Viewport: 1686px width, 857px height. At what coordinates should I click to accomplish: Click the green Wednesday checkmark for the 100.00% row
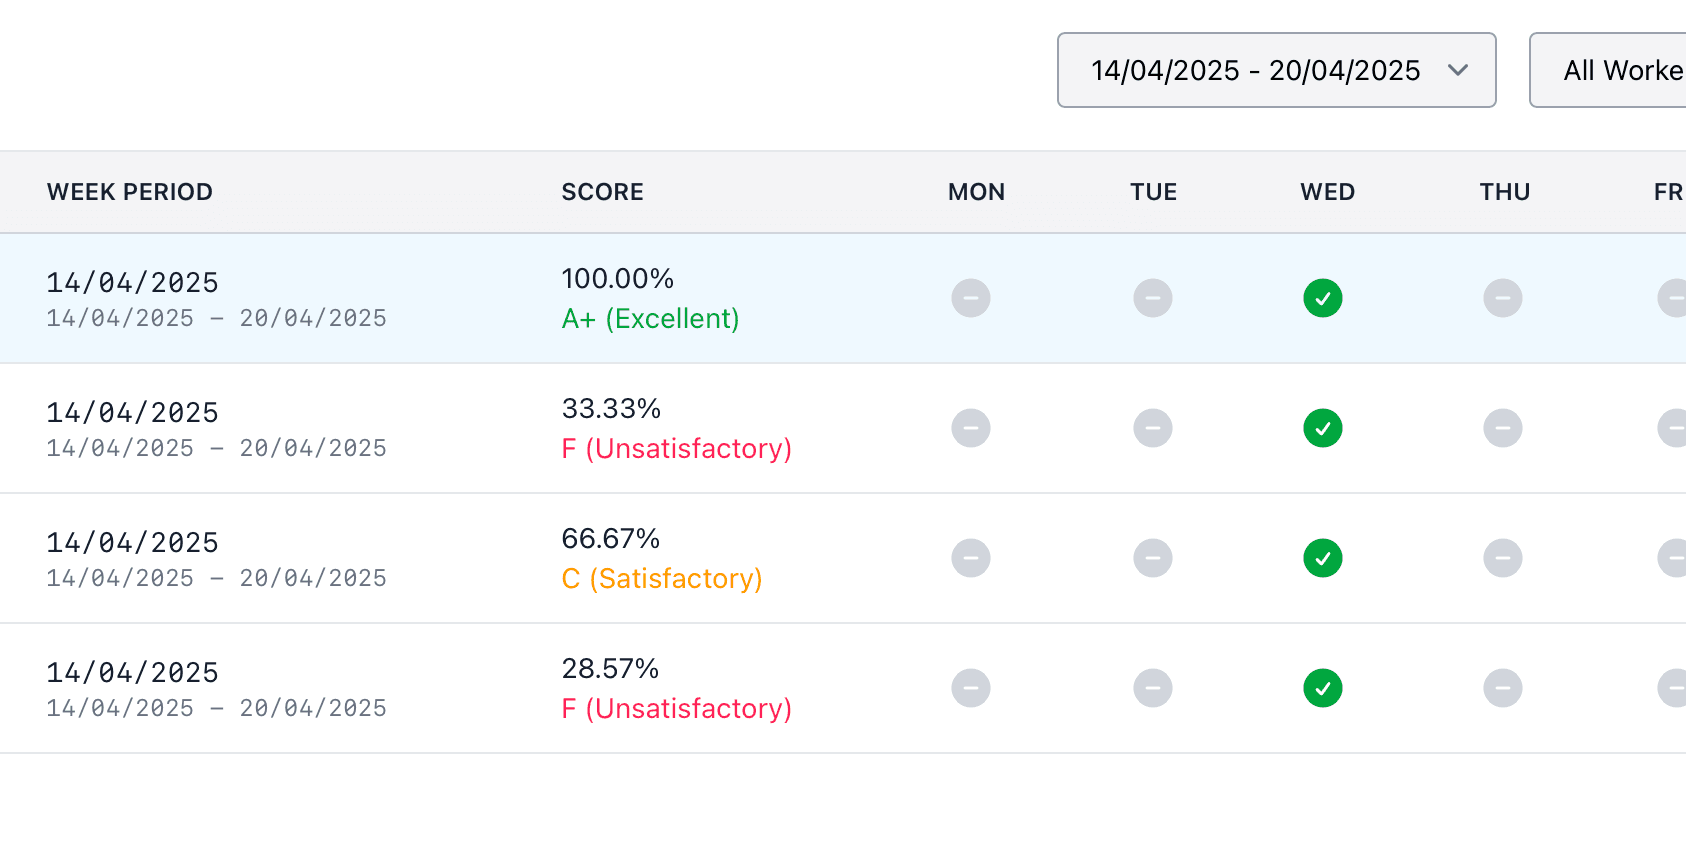[x=1322, y=298]
